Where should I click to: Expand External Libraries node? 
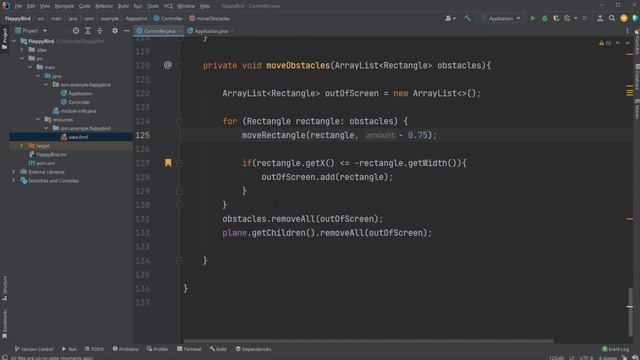[13, 172]
